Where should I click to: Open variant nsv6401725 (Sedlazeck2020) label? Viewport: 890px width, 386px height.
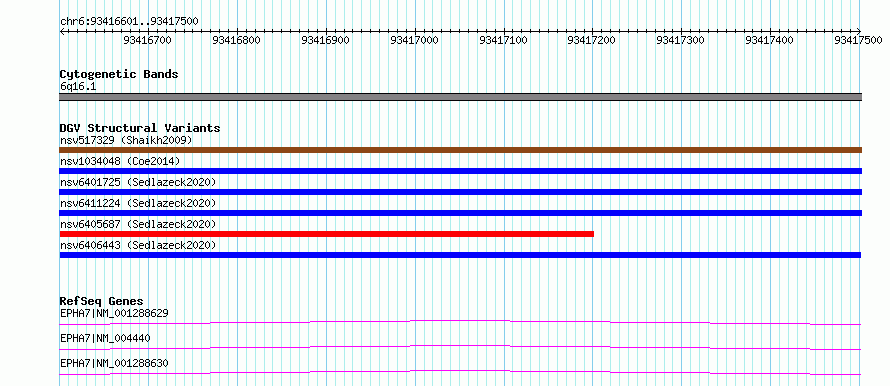pos(138,182)
